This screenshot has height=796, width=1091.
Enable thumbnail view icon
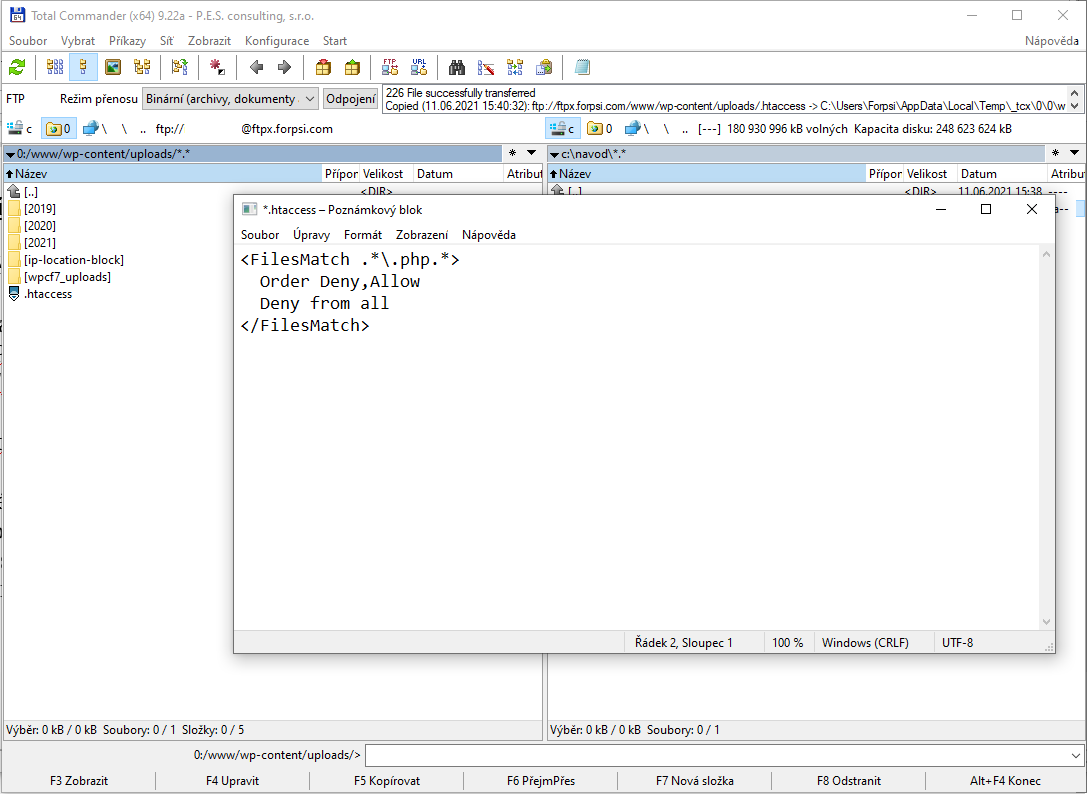113,67
